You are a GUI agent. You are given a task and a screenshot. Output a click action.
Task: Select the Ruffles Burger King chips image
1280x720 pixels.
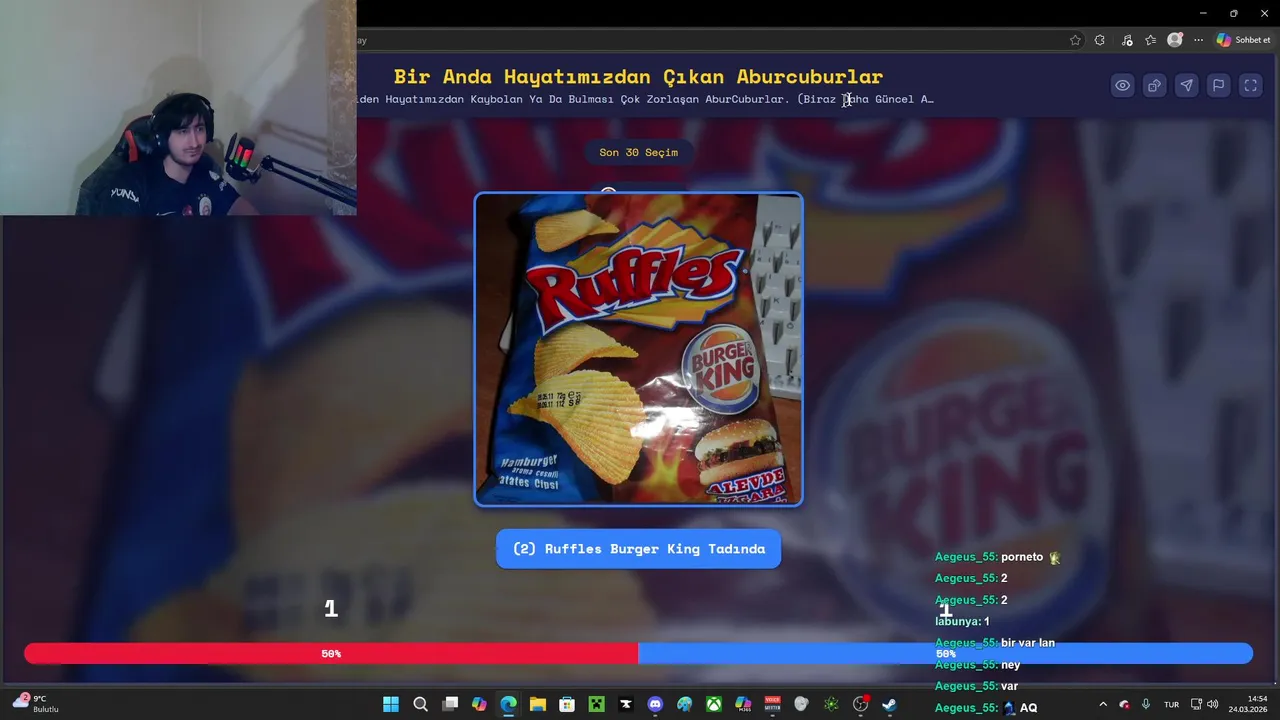[x=638, y=349]
